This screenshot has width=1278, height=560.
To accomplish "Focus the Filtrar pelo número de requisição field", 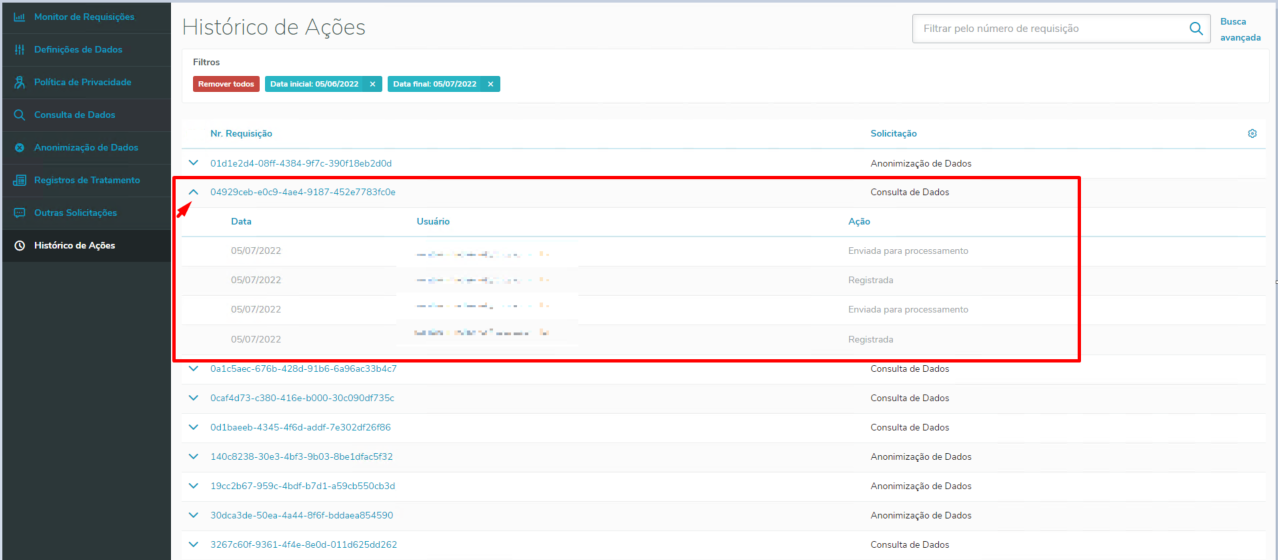I will pos(1046,29).
